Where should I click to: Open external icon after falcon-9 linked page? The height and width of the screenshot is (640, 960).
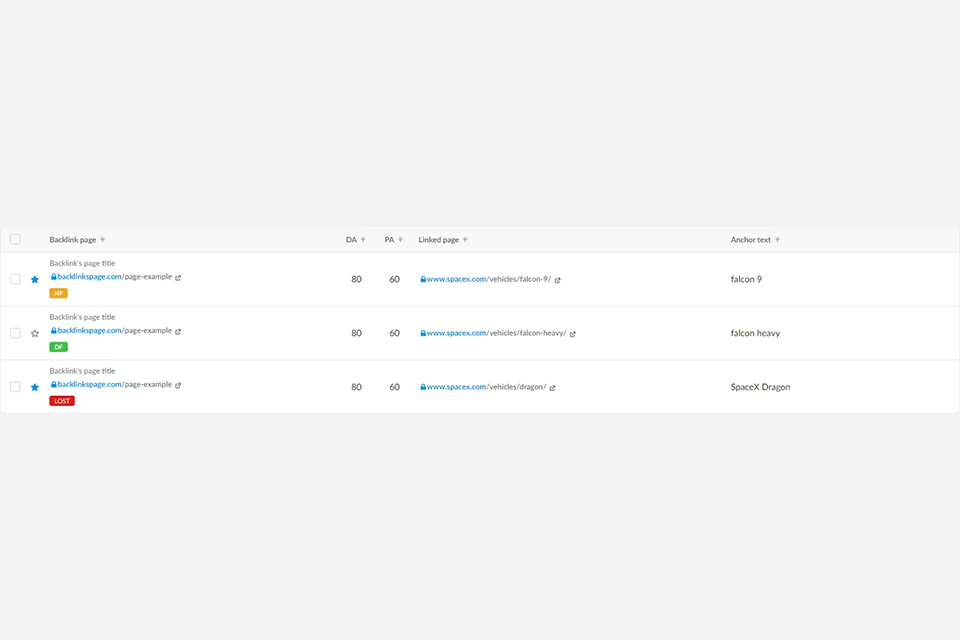558,280
